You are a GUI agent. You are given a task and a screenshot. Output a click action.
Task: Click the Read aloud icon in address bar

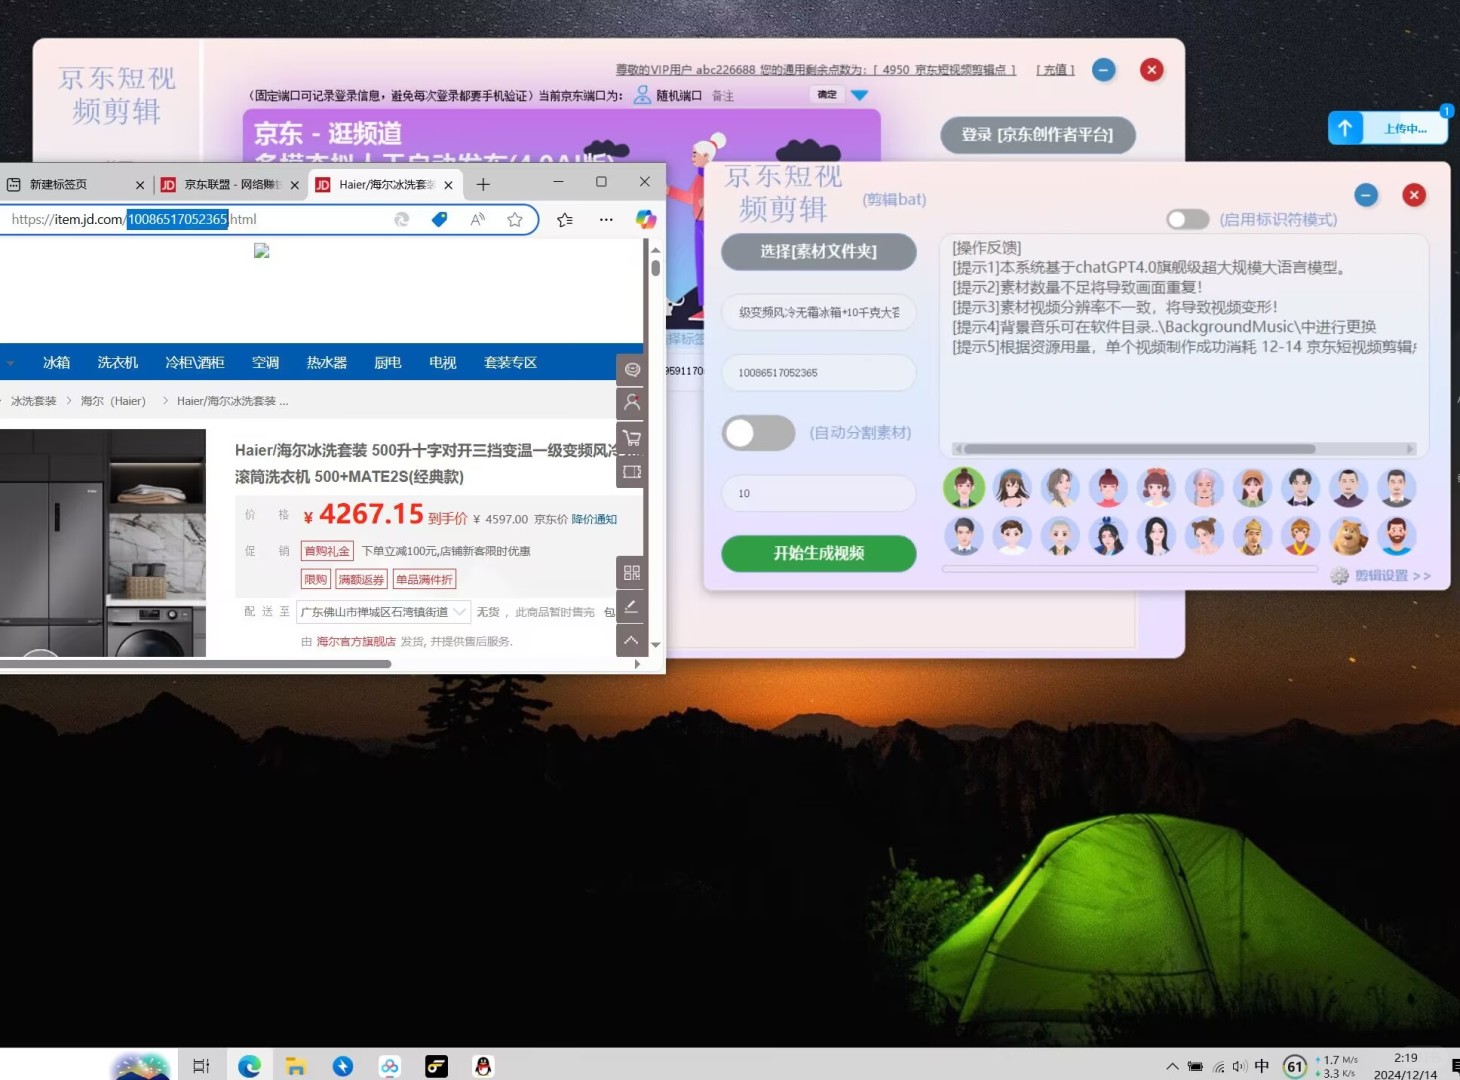point(477,219)
